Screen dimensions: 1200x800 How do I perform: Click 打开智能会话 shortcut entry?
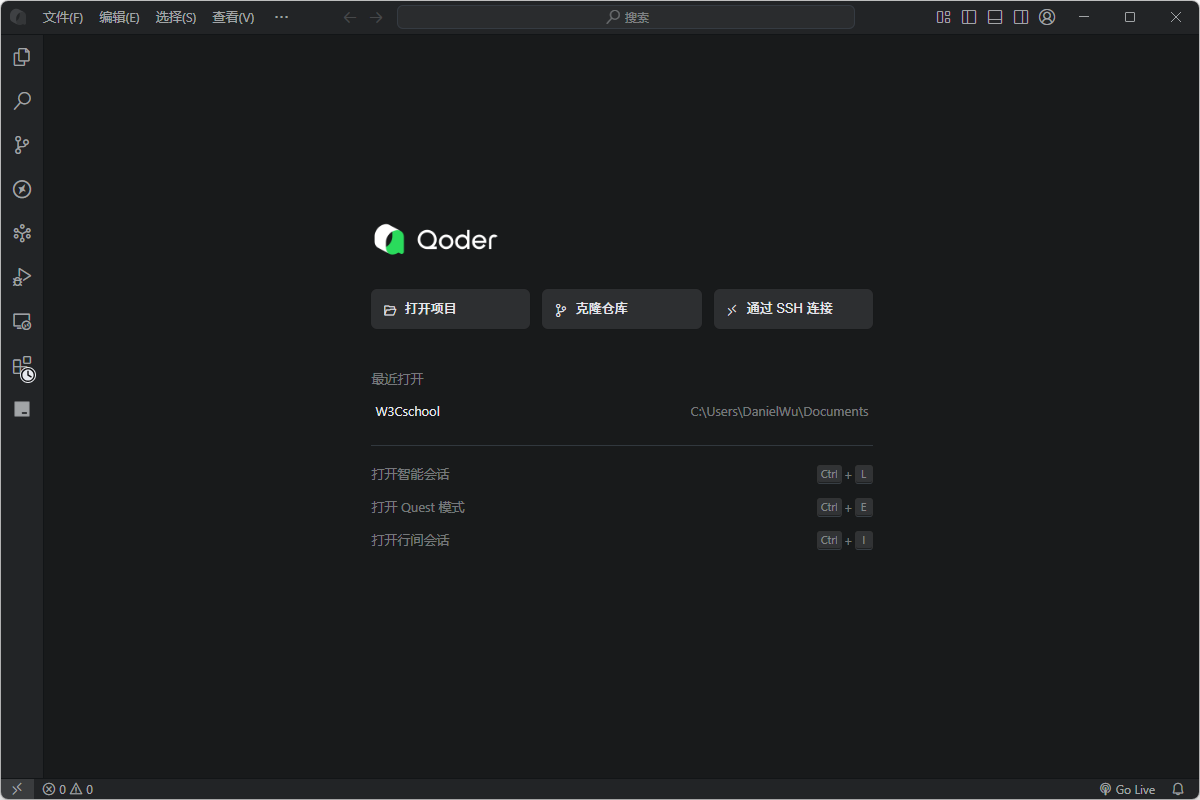coord(410,474)
